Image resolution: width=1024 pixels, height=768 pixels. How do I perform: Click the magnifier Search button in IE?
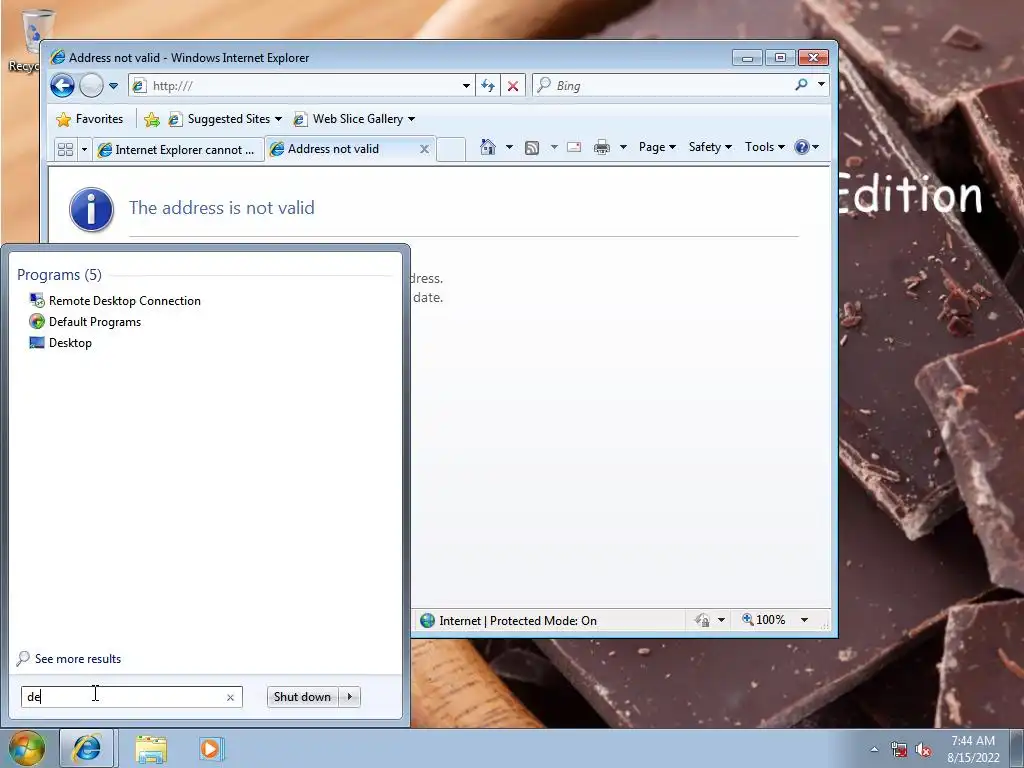tap(801, 84)
